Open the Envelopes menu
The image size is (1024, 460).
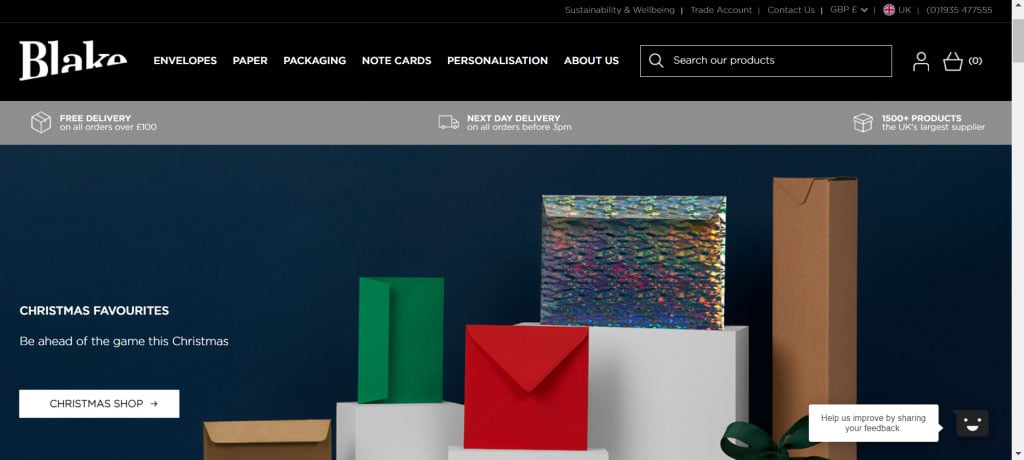click(185, 60)
